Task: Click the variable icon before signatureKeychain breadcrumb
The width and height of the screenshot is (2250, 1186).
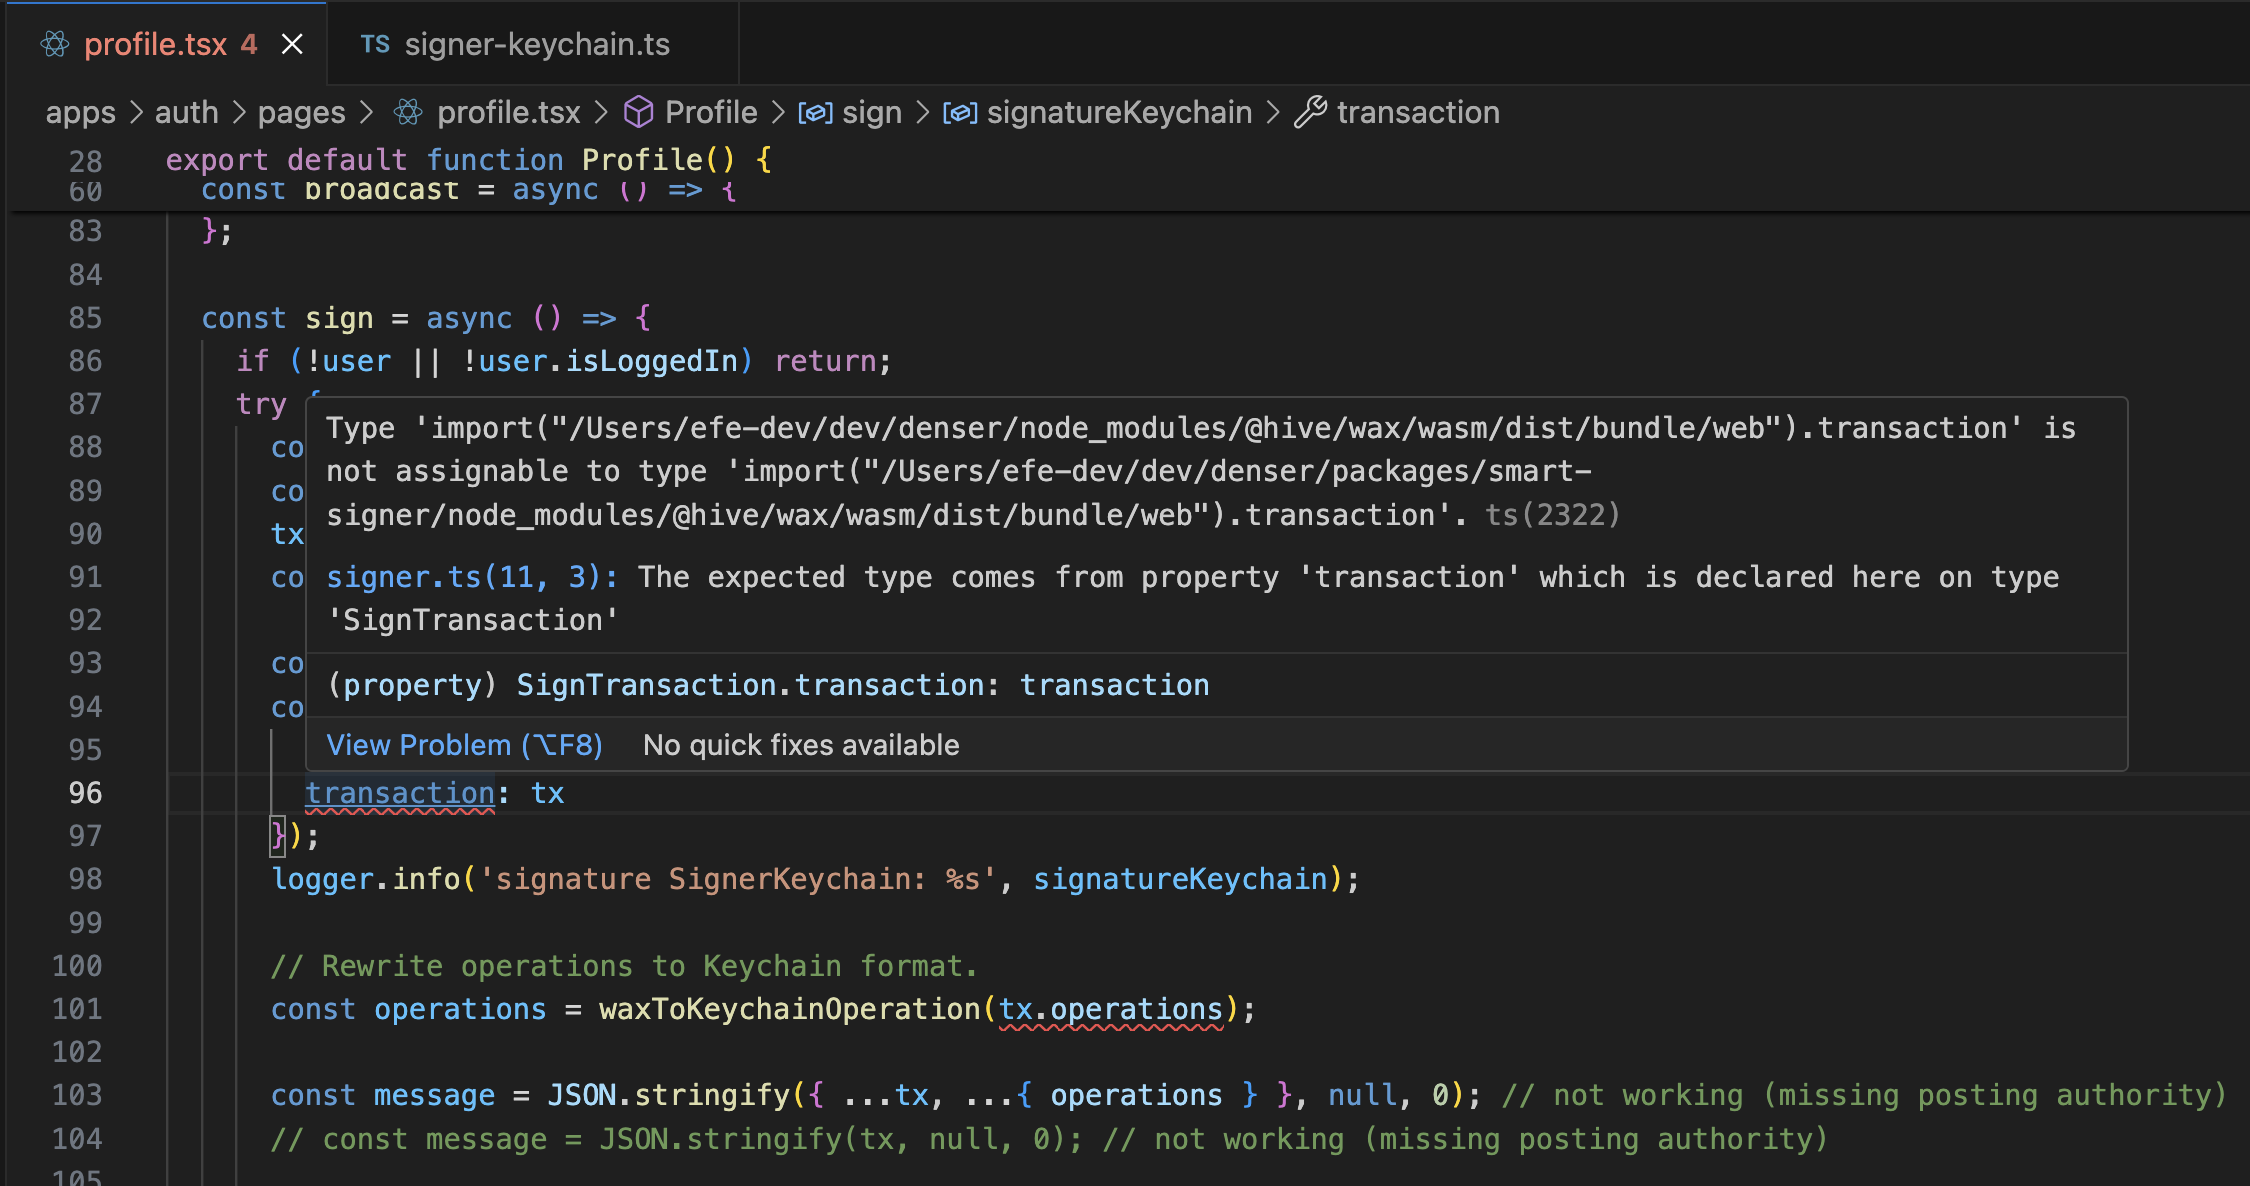Action: 960,113
